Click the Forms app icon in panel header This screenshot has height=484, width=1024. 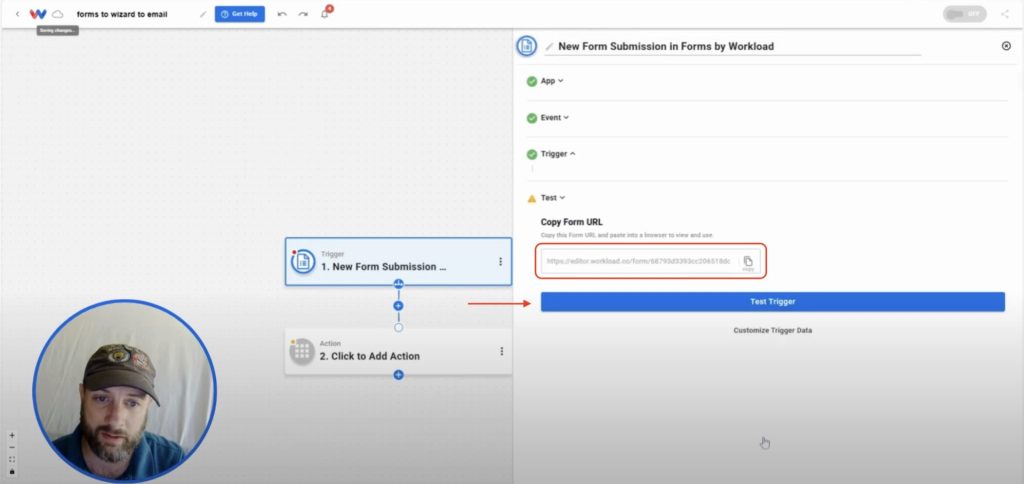click(526, 46)
